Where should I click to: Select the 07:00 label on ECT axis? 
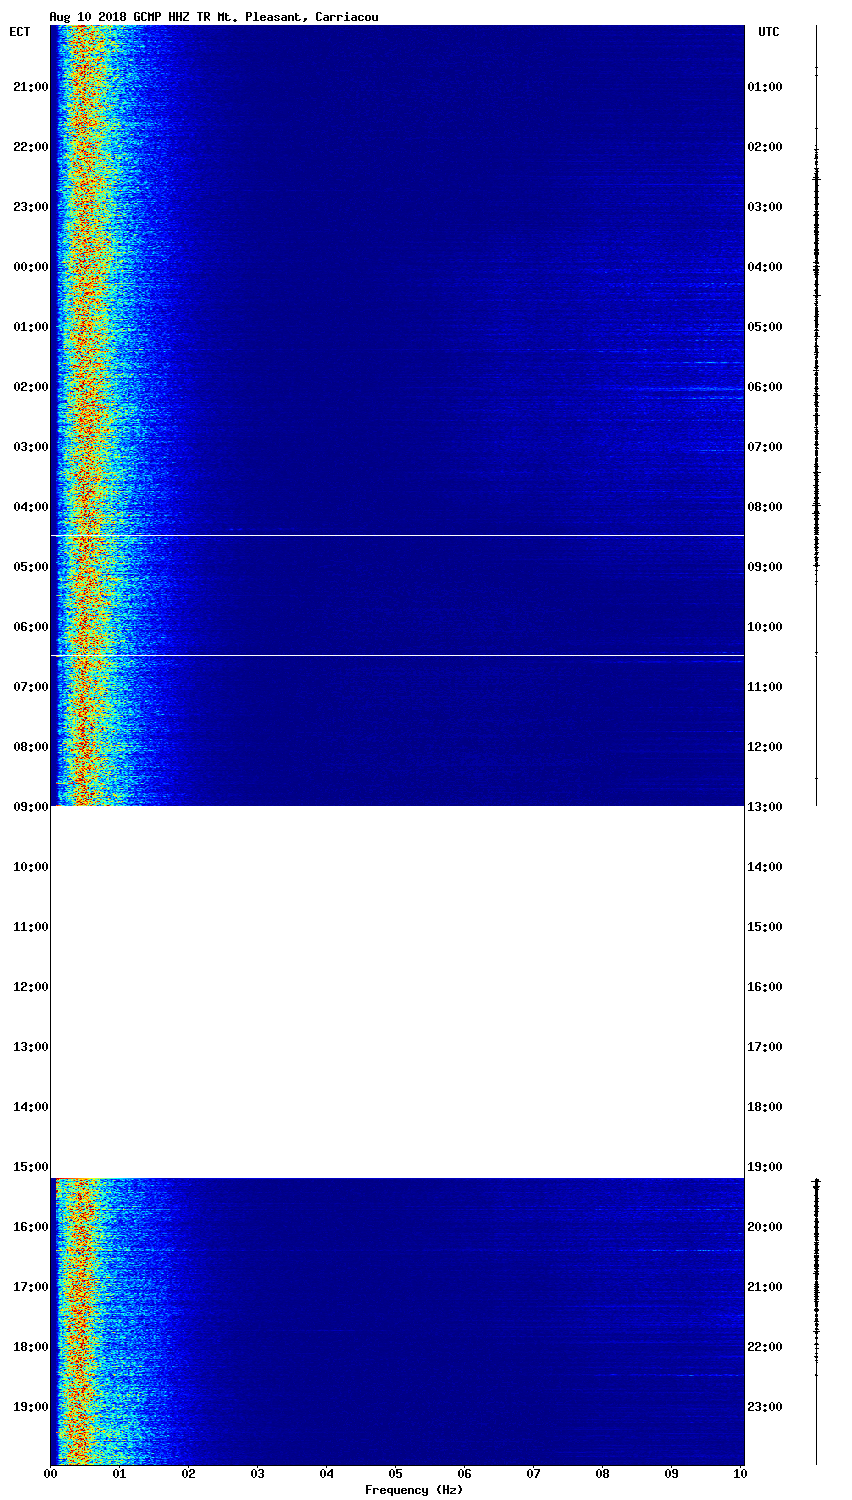(x=30, y=687)
